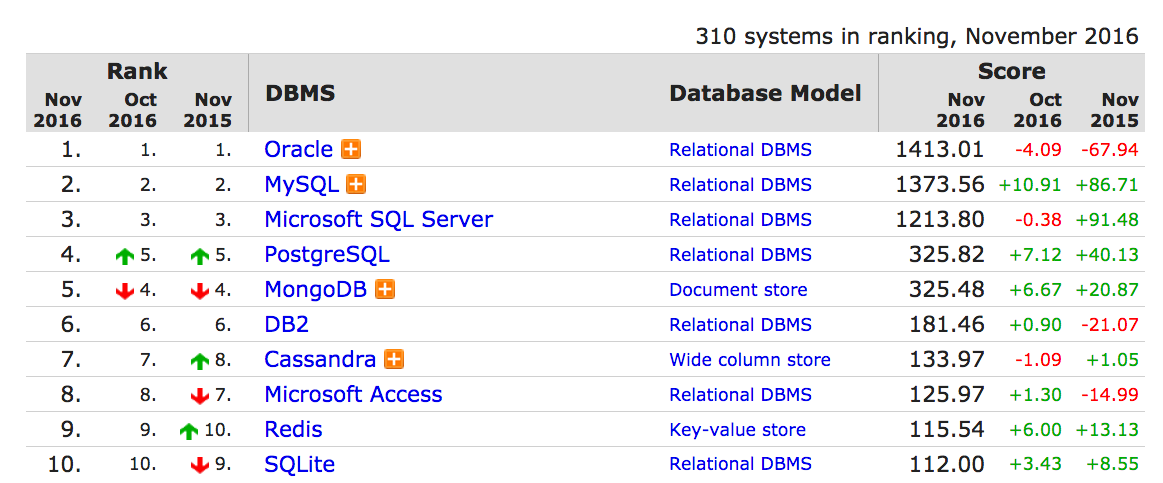Open the MongoDB link

[x=316, y=289]
